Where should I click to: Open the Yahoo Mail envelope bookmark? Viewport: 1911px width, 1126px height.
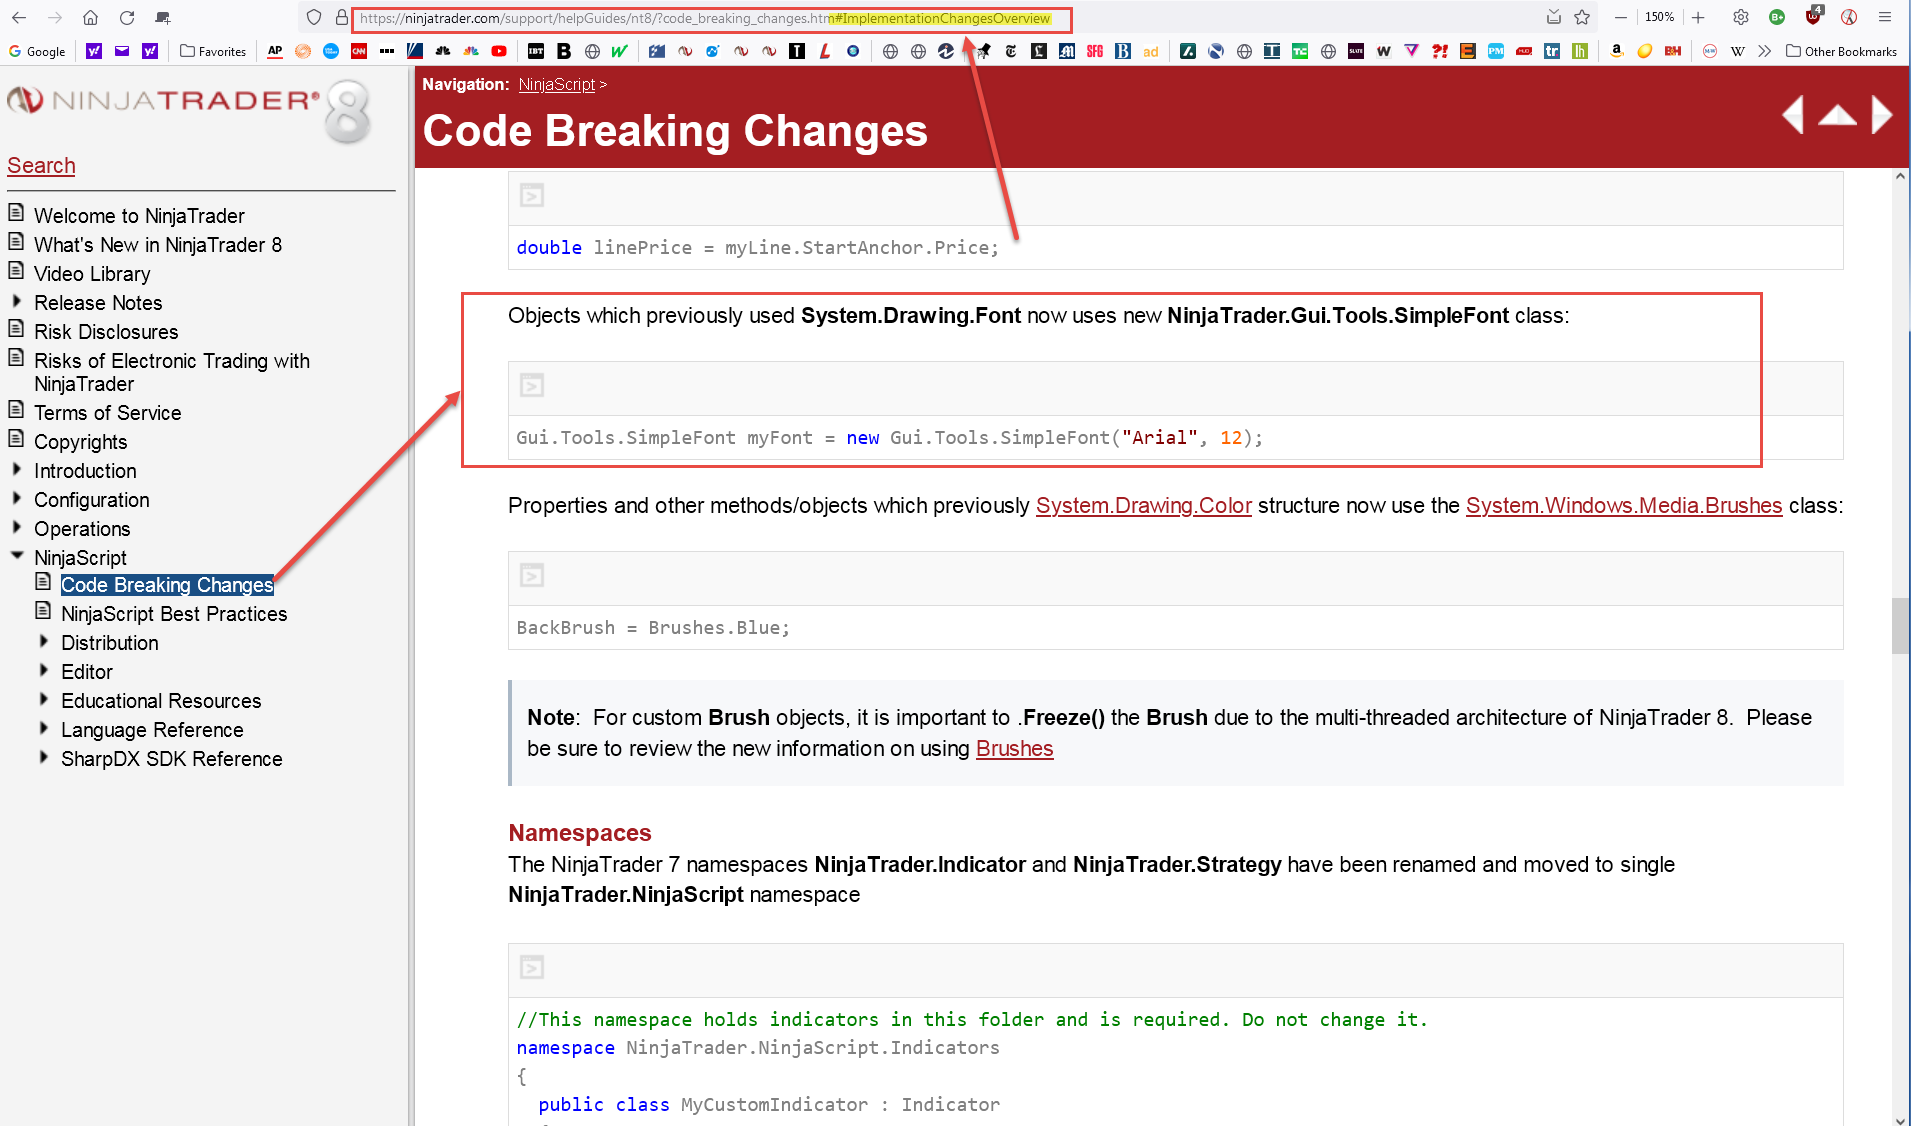click(122, 51)
